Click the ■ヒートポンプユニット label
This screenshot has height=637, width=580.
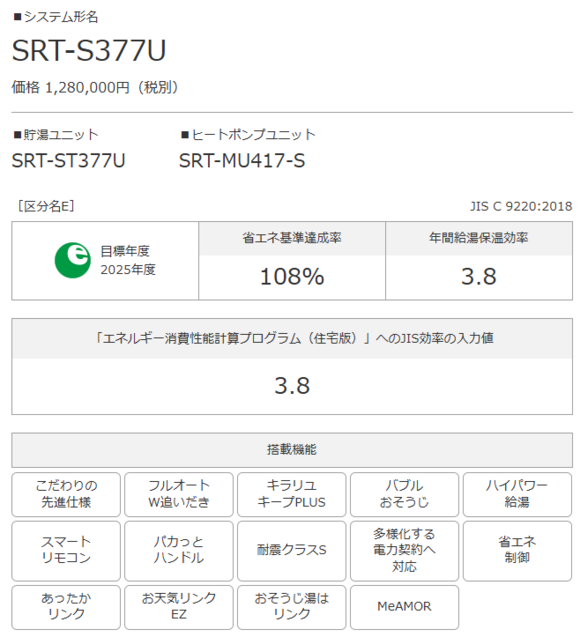click(x=248, y=134)
